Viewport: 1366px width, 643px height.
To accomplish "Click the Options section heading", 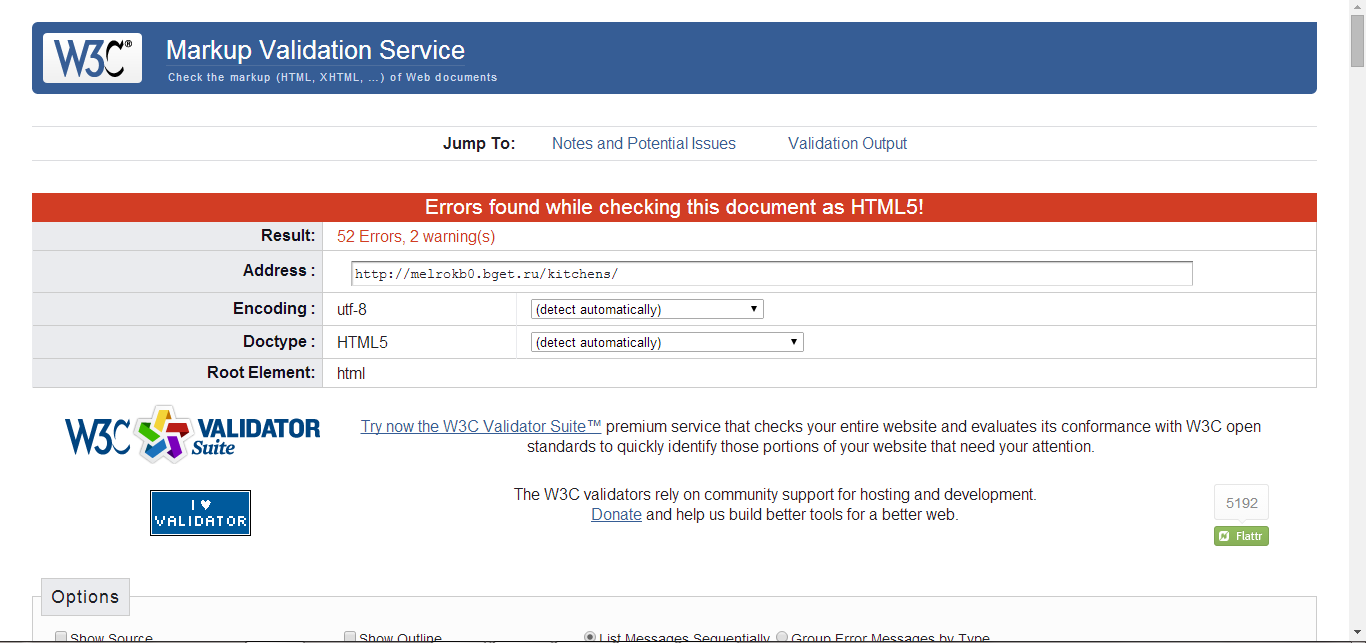I will (85, 597).
